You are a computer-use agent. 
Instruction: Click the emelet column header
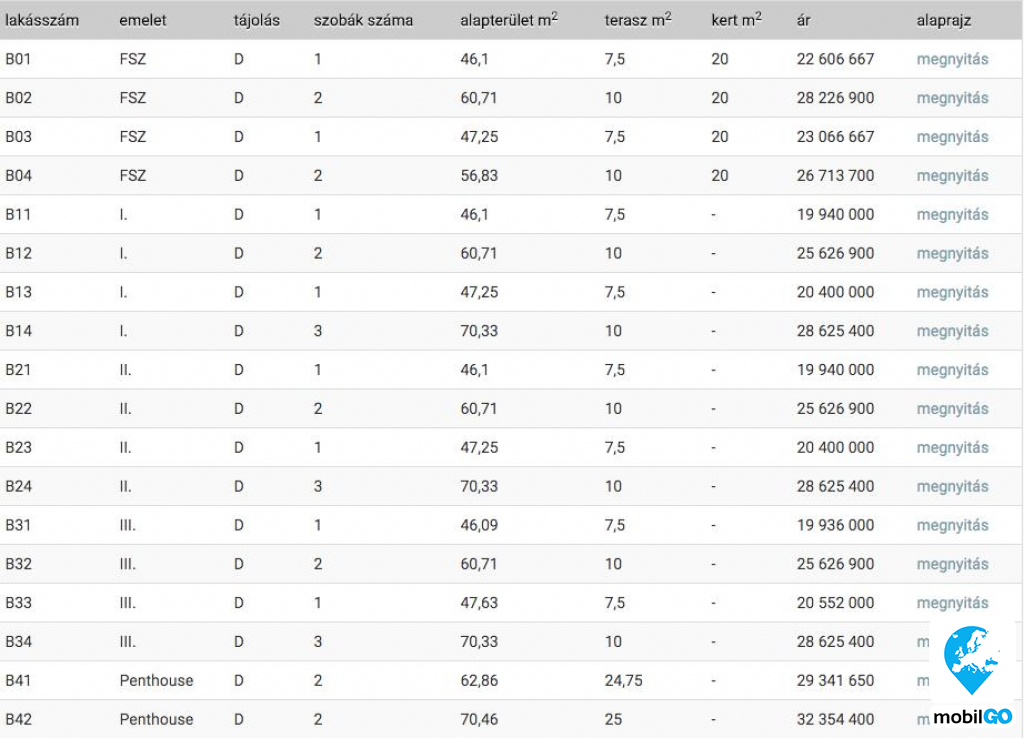(x=143, y=20)
